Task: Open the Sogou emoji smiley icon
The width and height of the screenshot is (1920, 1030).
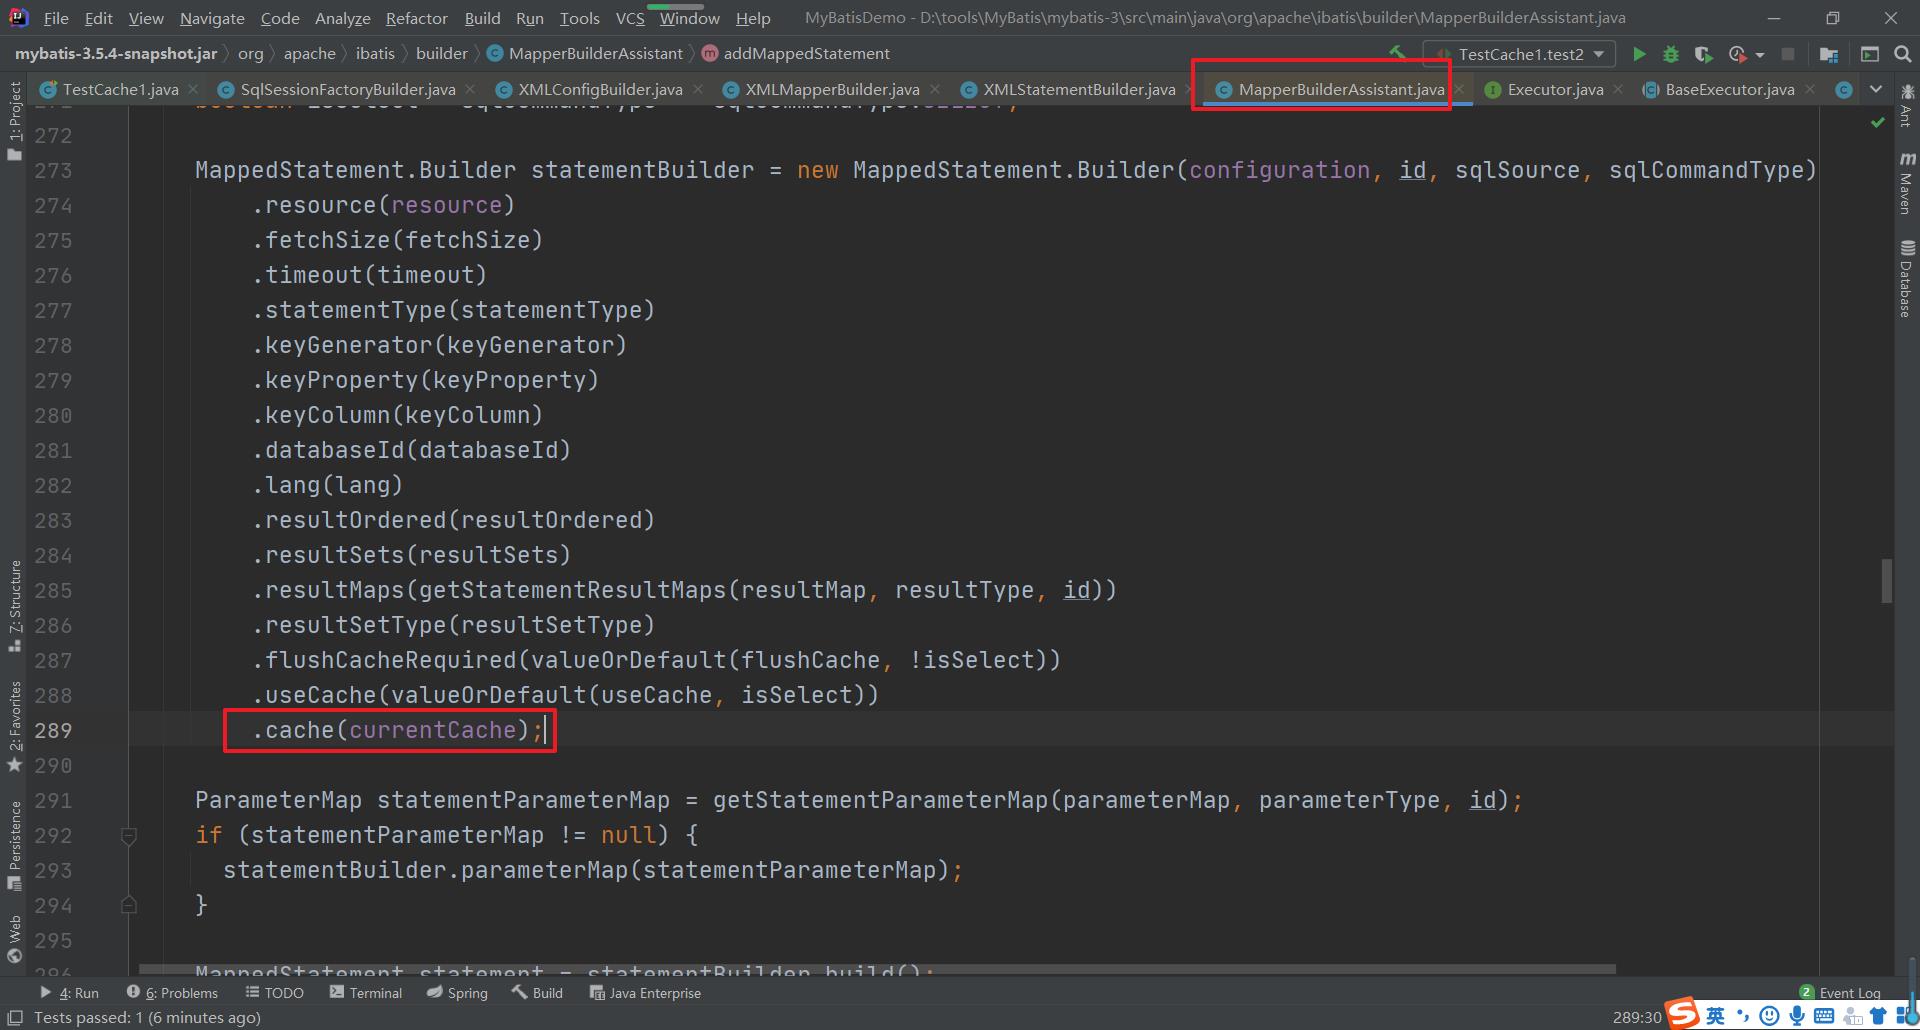Action: tap(1769, 1016)
